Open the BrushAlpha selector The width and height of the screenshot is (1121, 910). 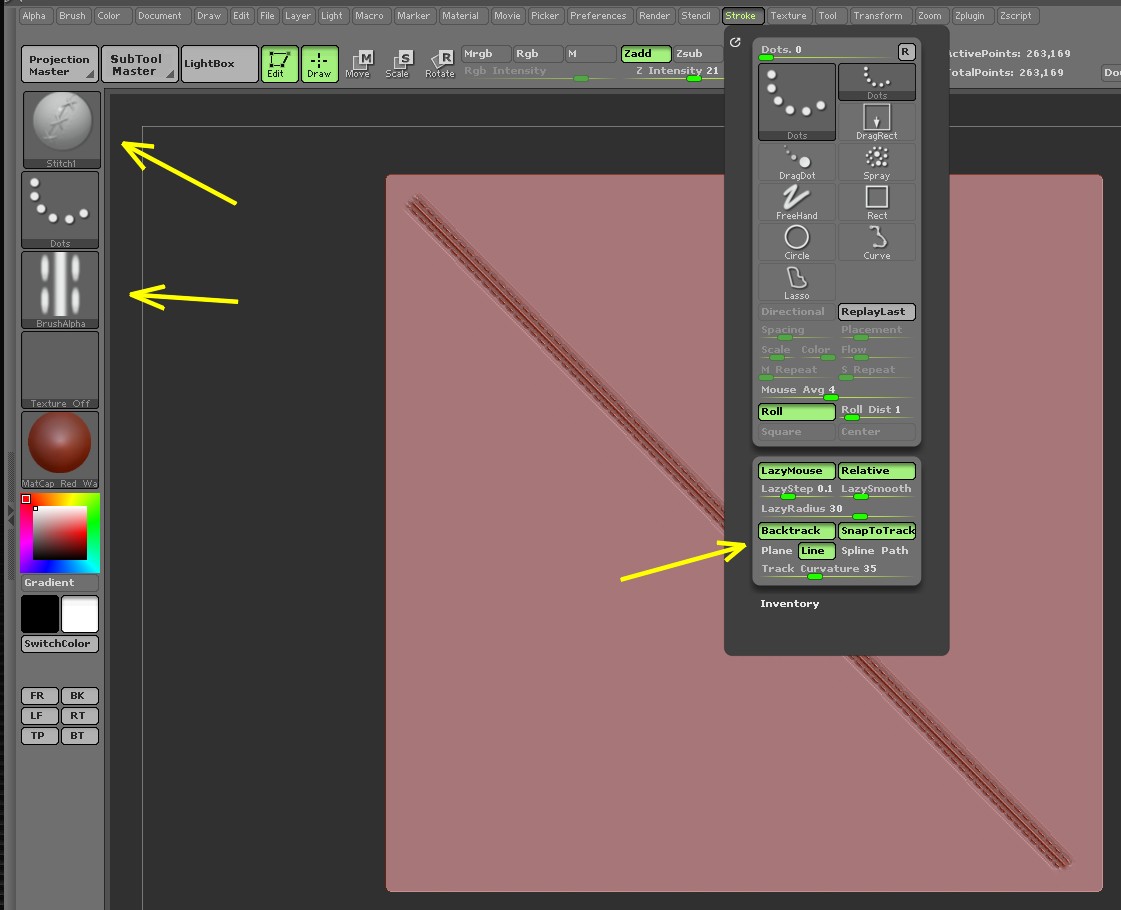point(60,290)
